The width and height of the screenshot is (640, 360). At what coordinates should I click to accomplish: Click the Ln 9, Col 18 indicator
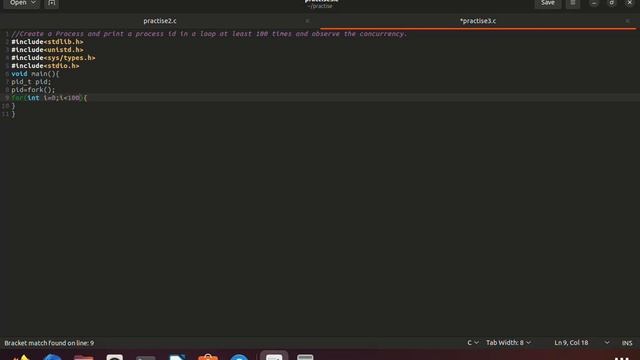click(571, 342)
